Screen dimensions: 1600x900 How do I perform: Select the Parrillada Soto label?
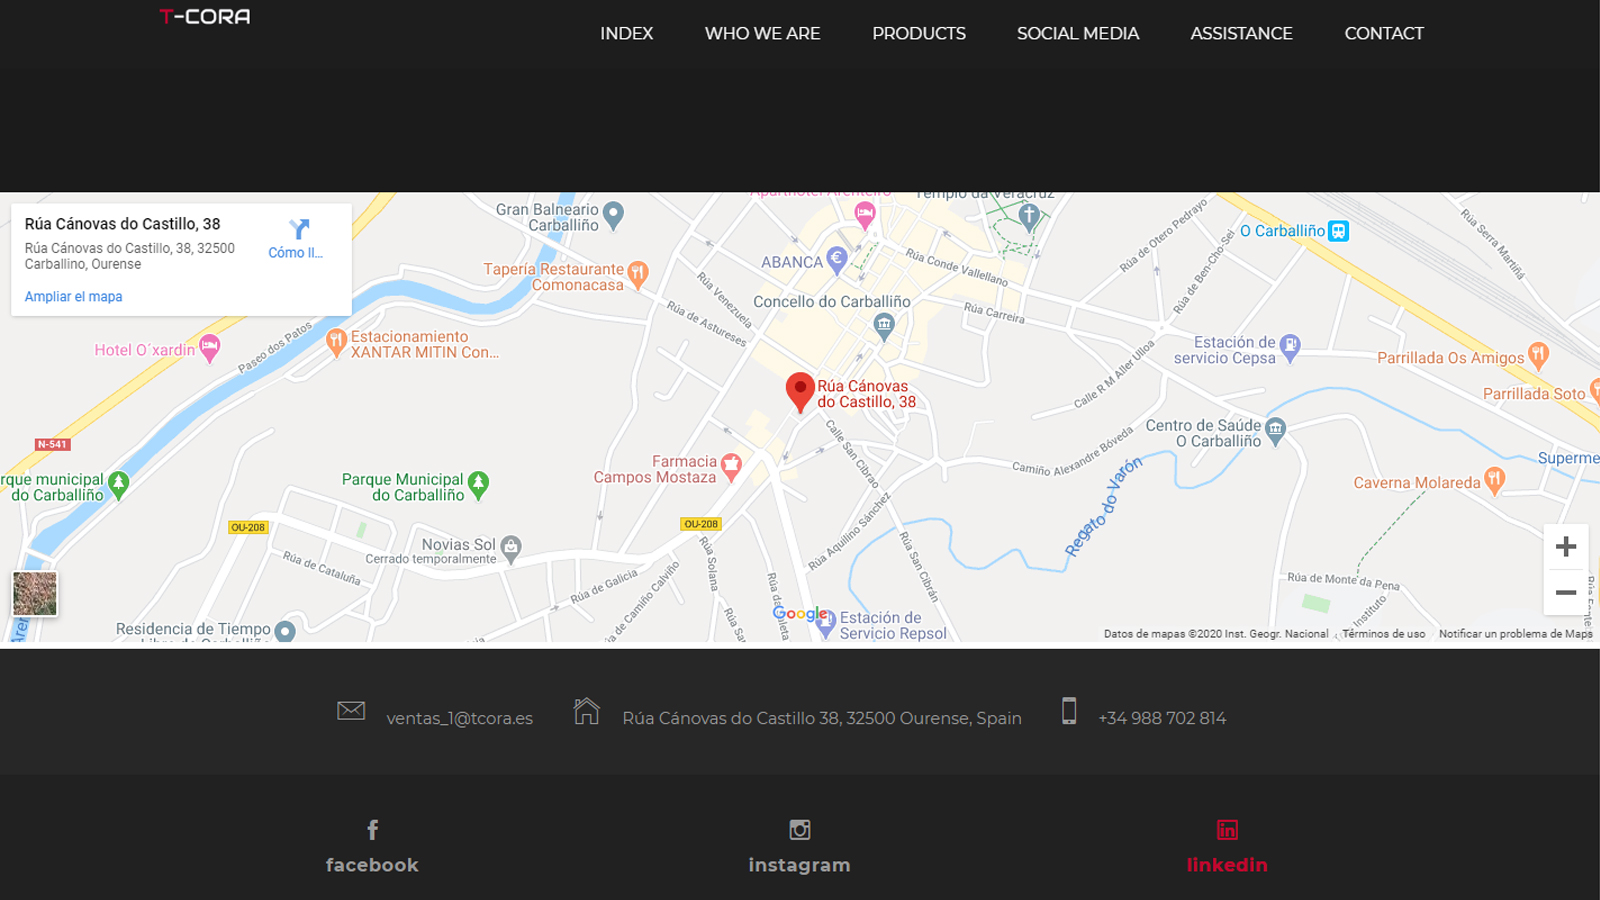click(x=1534, y=394)
